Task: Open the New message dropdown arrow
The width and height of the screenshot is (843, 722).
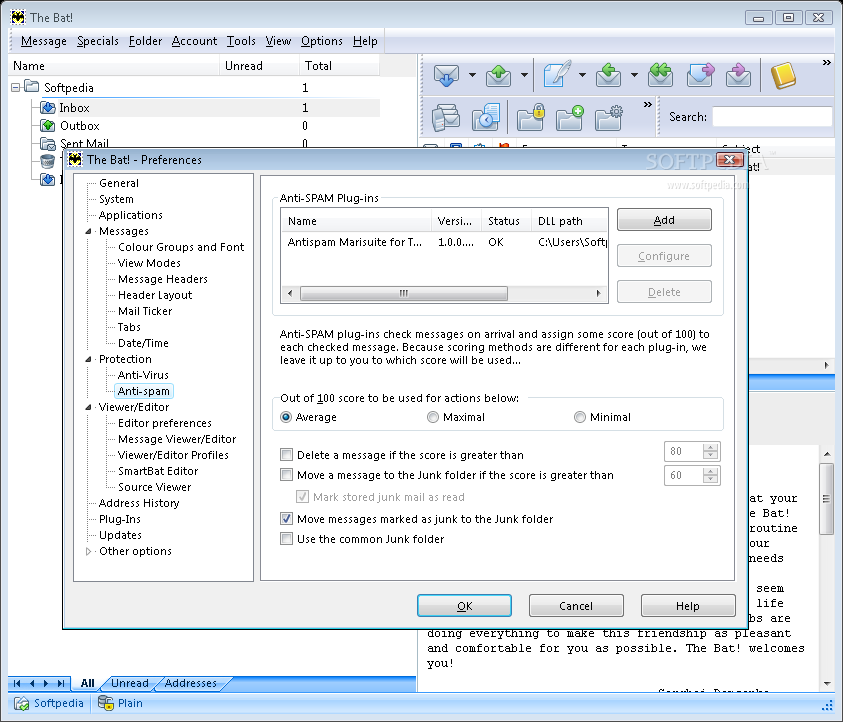Action: [582, 75]
